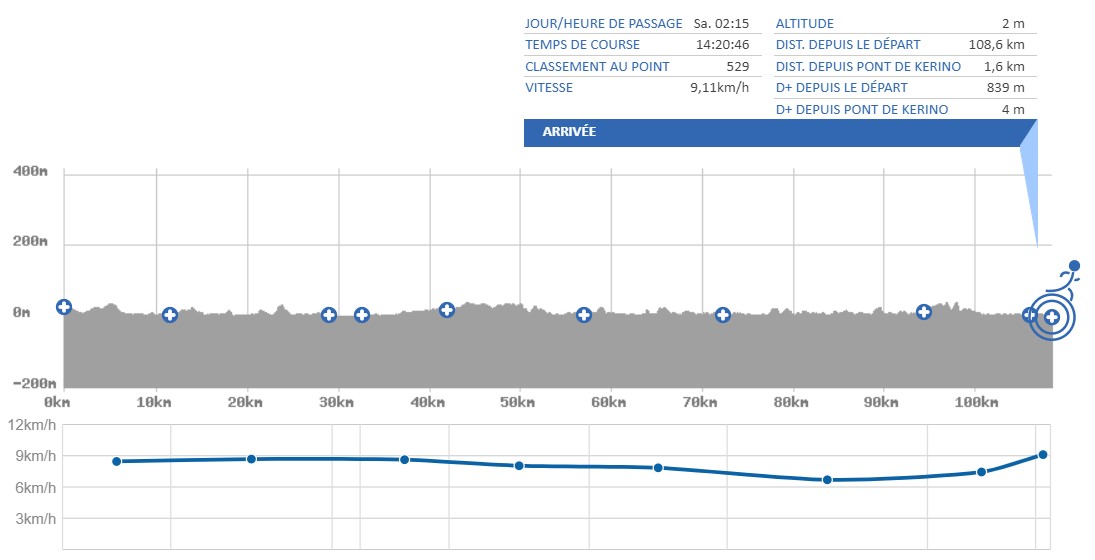Select the plus marker just before 30km
The width and height of the screenshot is (1095, 560).
pyautogui.click(x=329, y=315)
